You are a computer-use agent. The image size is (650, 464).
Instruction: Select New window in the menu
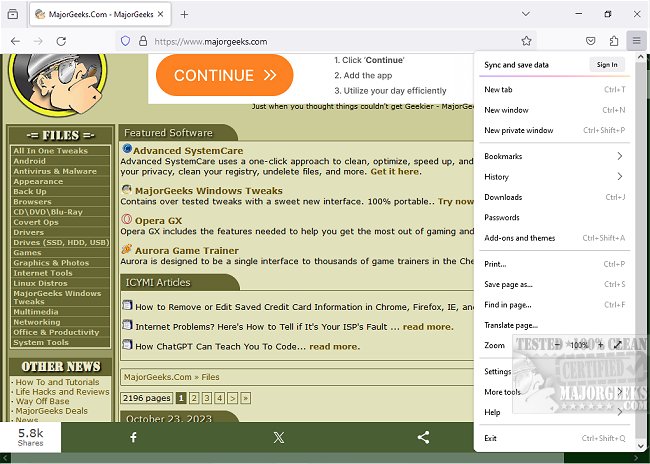554,110
